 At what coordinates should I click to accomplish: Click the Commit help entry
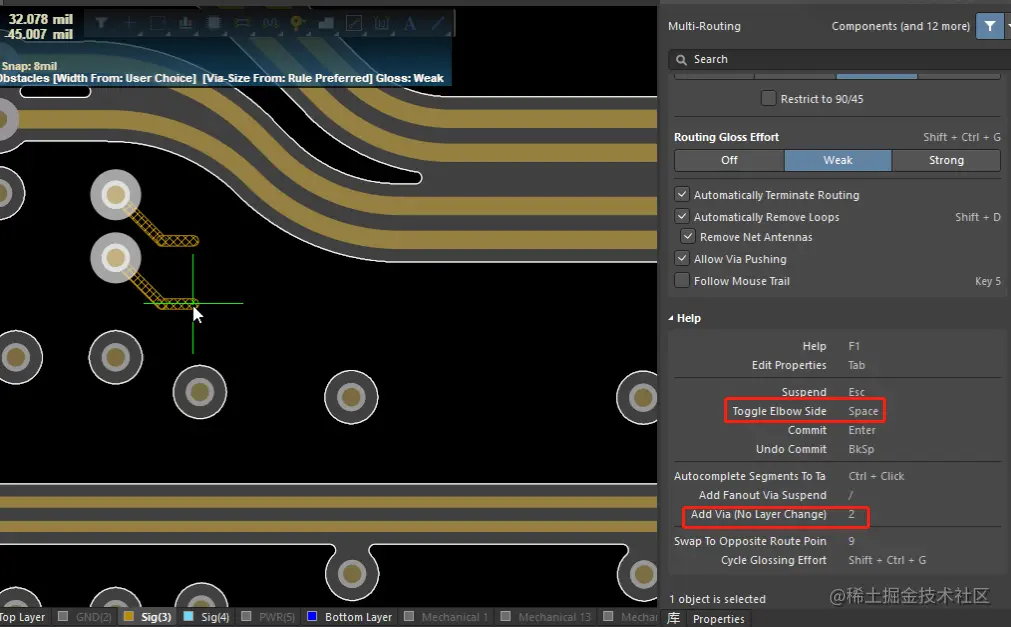pyautogui.click(x=831, y=430)
